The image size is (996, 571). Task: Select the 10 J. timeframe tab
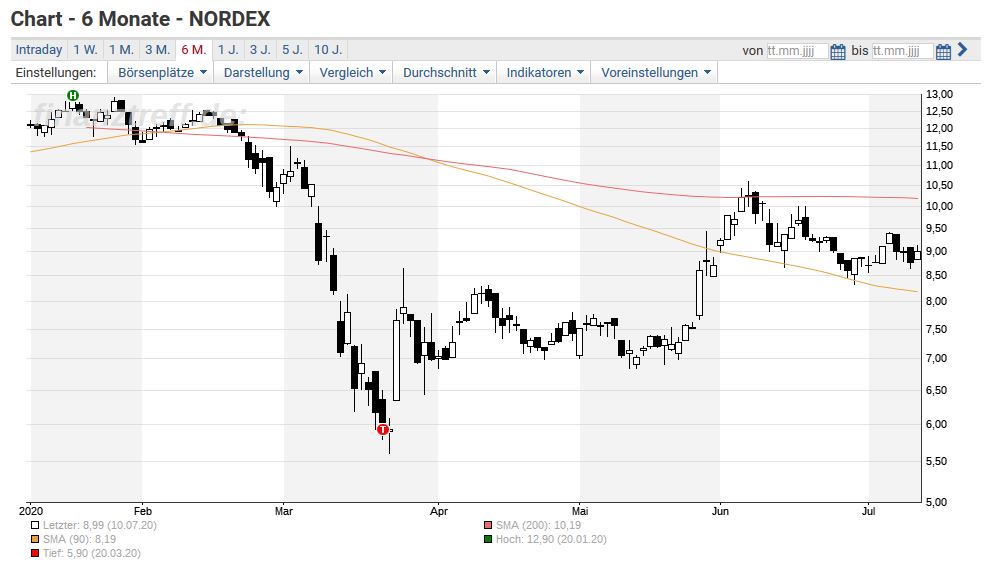[x=328, y=50]
